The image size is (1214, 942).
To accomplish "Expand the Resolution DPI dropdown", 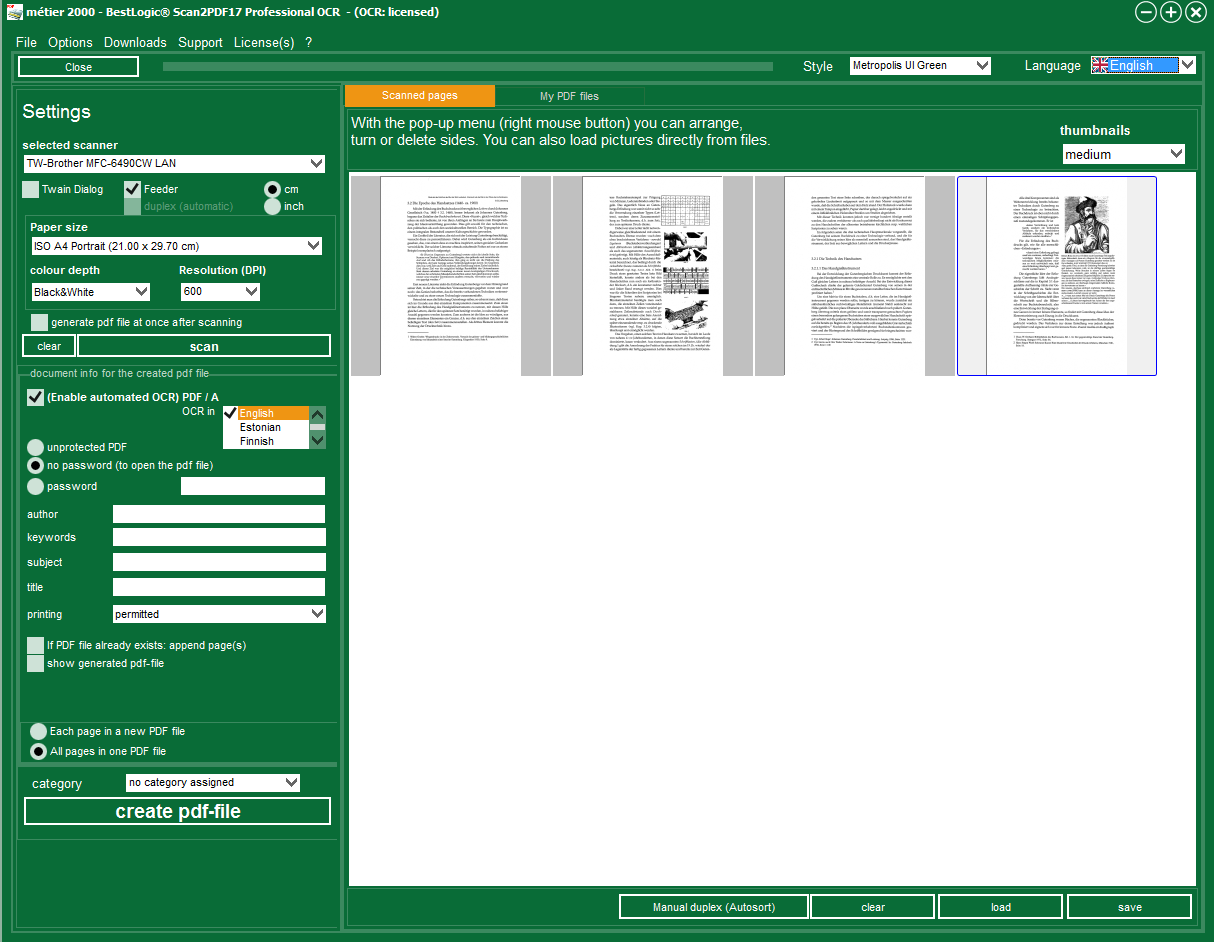I will 251,292.
